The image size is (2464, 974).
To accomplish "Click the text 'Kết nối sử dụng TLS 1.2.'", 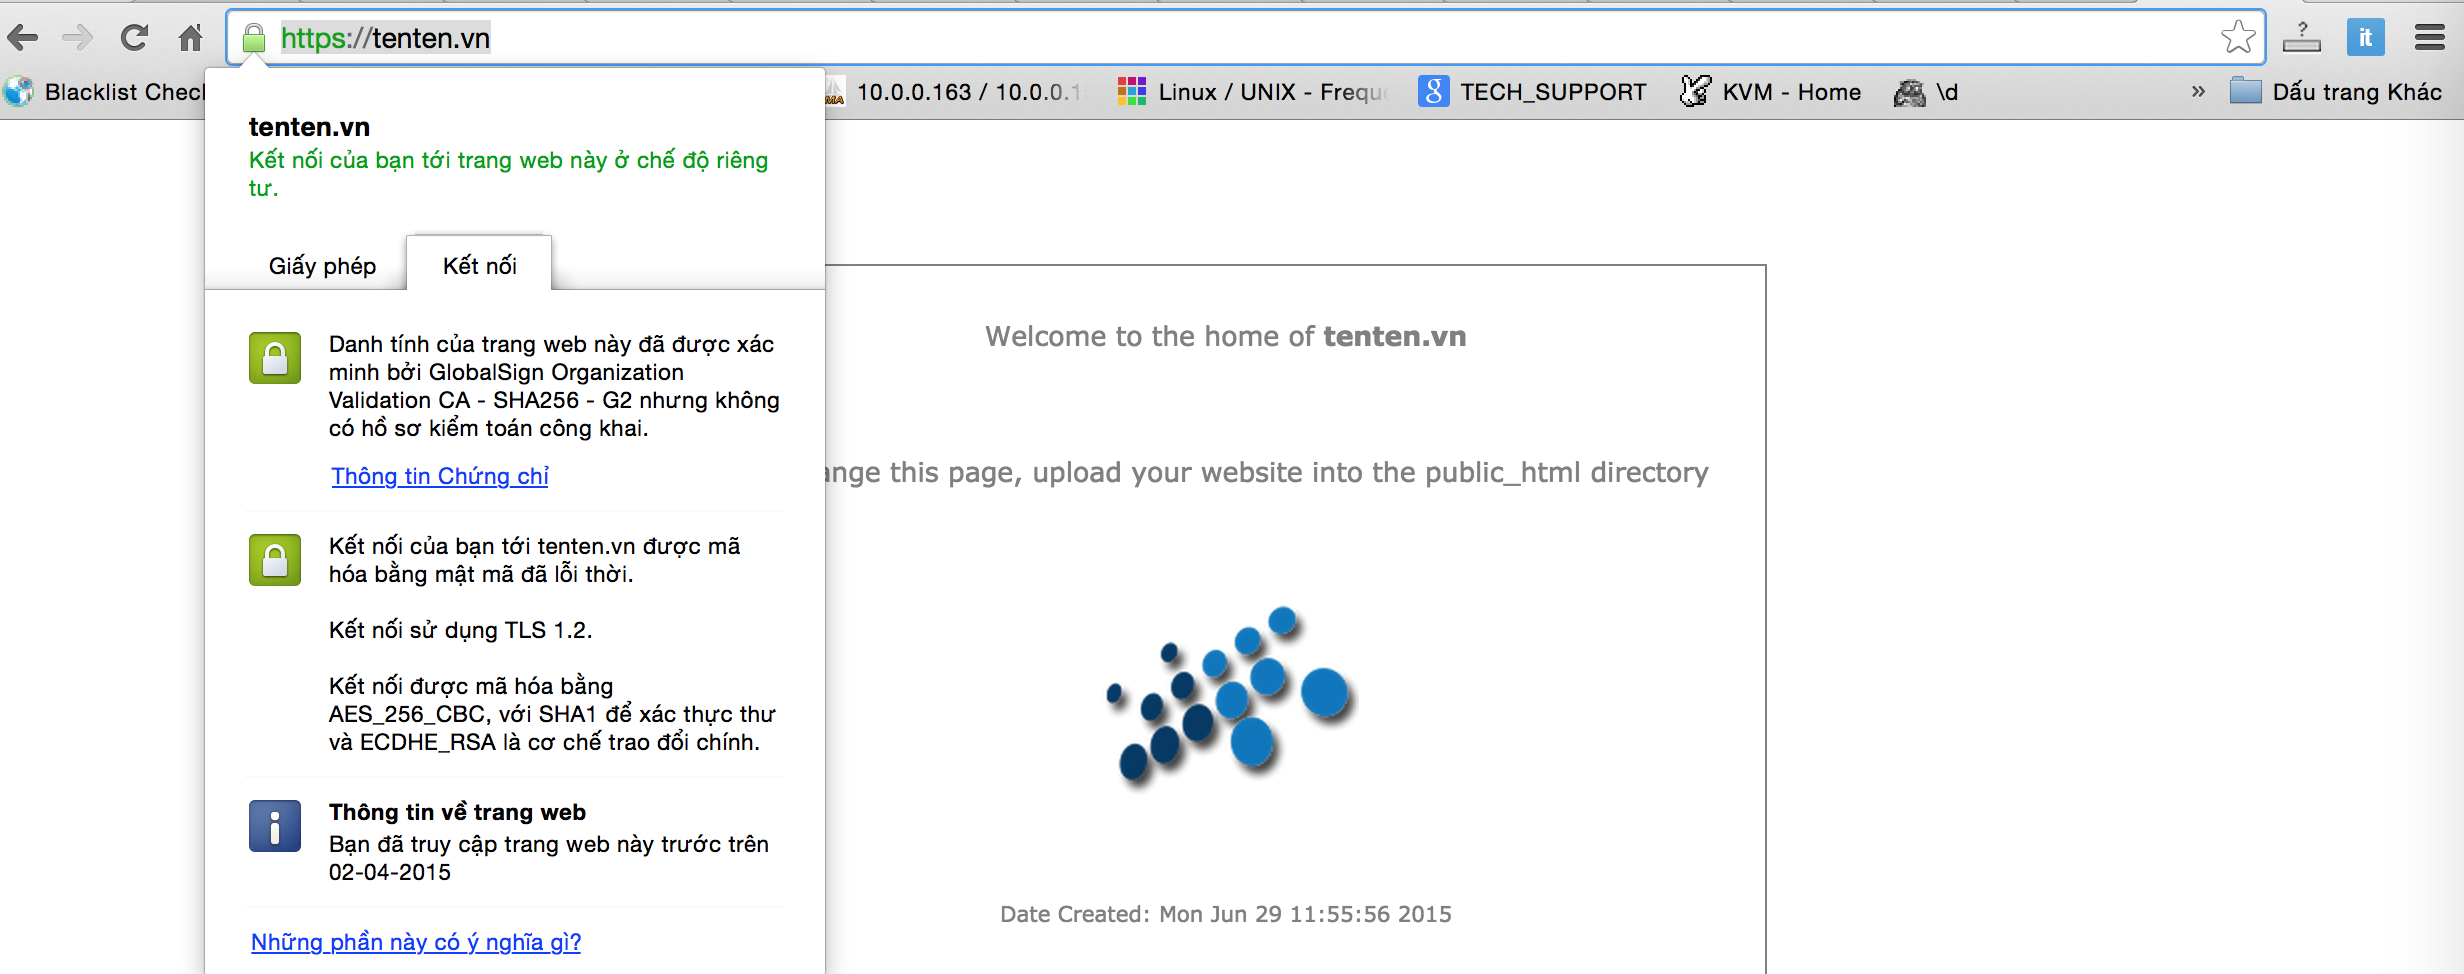I will 461,630.
